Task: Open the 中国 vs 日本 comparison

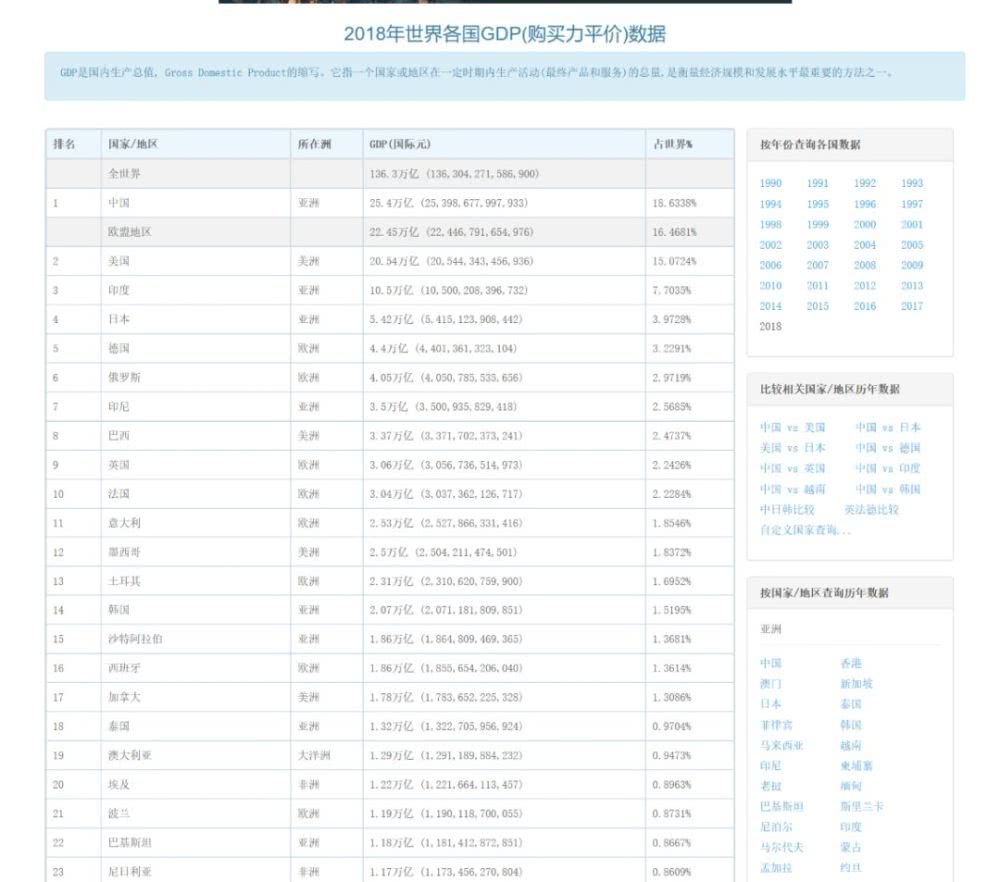Action: pyautogui.click(x=888, y=427)
